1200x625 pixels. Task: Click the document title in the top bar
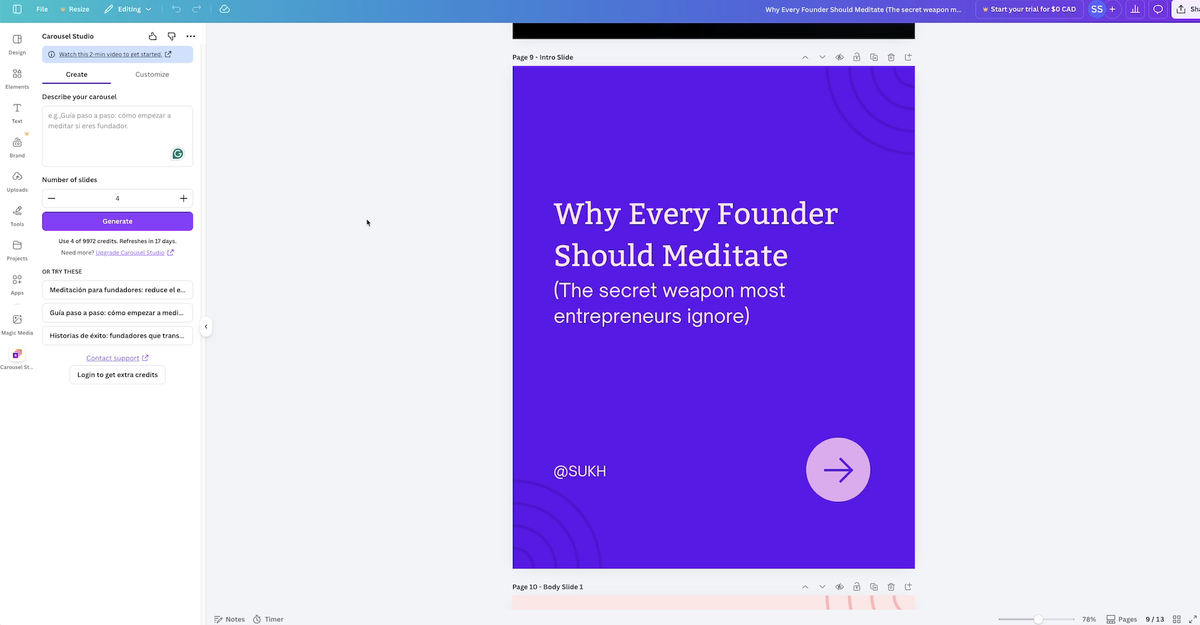pos(863,9)
